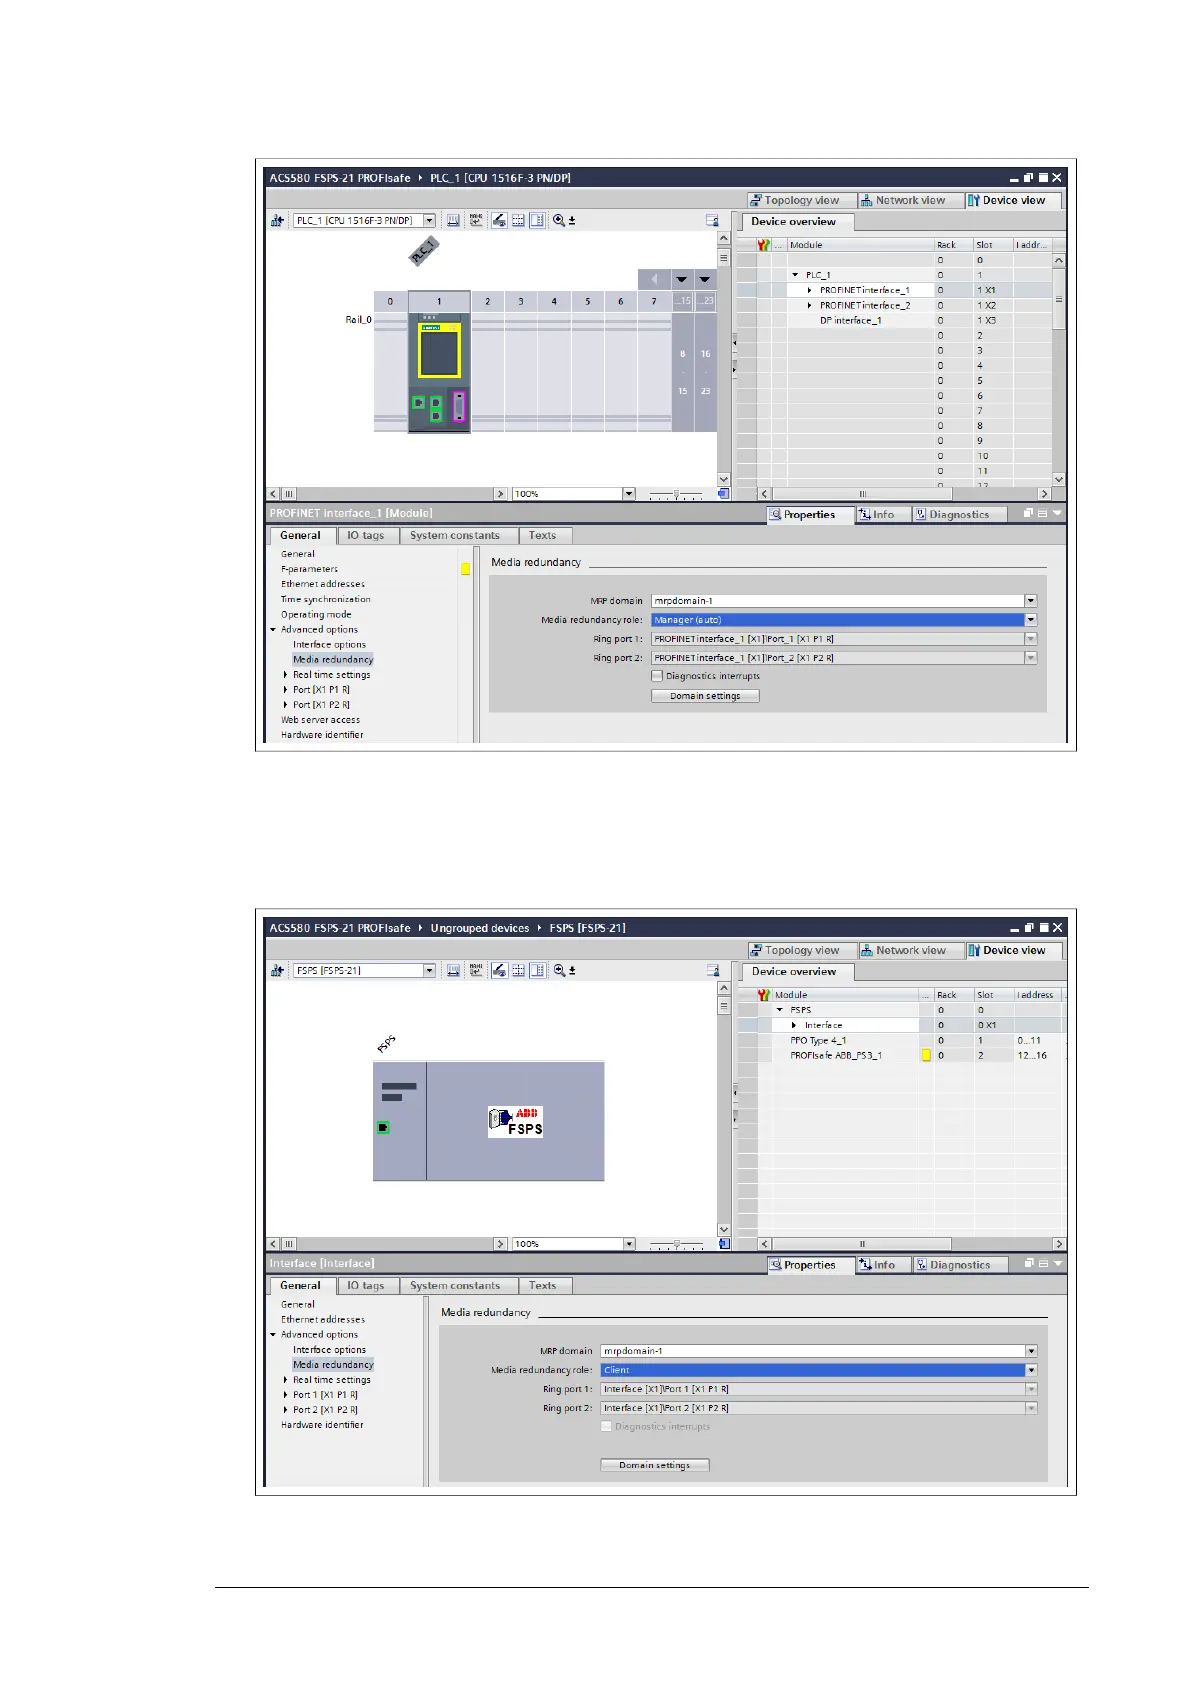1191x1684 pixels.
Task: Open System constants tab in FSPS properties
Action: pos(455,1286)
